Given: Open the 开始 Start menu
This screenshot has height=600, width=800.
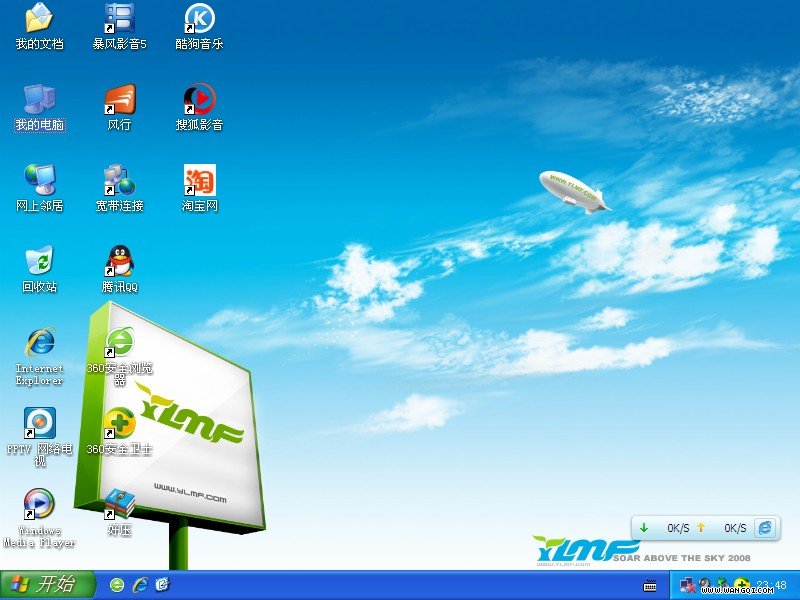Looking at the screenshot, I should (x=47, y=585).
